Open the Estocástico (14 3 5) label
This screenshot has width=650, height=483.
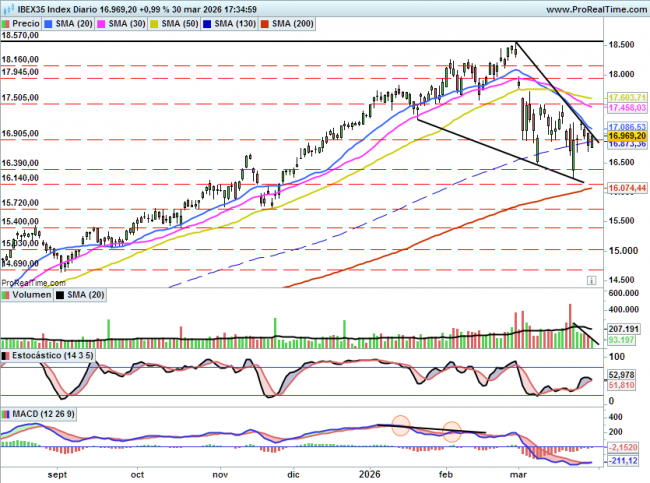tap(50, 355)
